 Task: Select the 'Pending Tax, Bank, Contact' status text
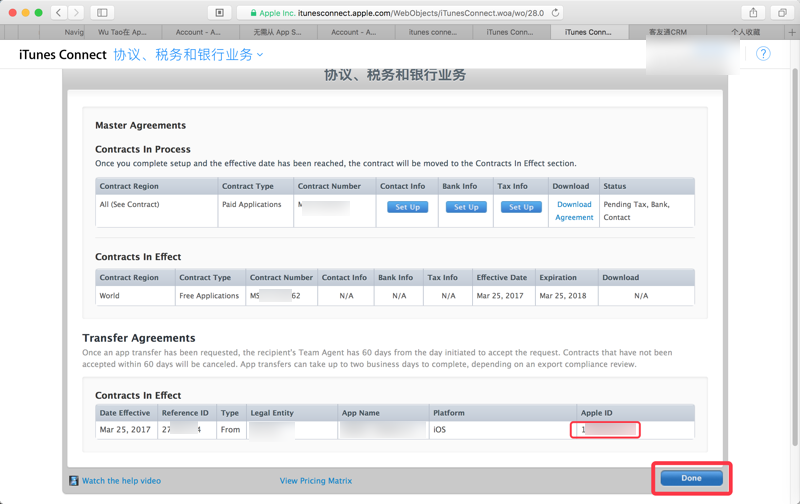636,211
